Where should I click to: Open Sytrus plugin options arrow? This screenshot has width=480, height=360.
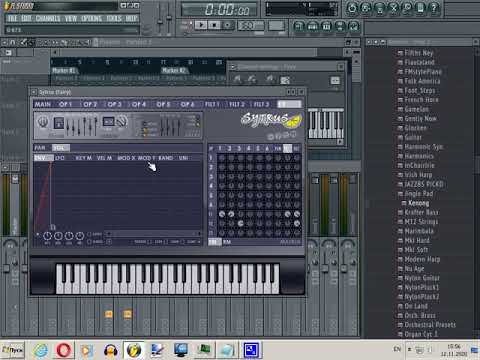point(34,92)
